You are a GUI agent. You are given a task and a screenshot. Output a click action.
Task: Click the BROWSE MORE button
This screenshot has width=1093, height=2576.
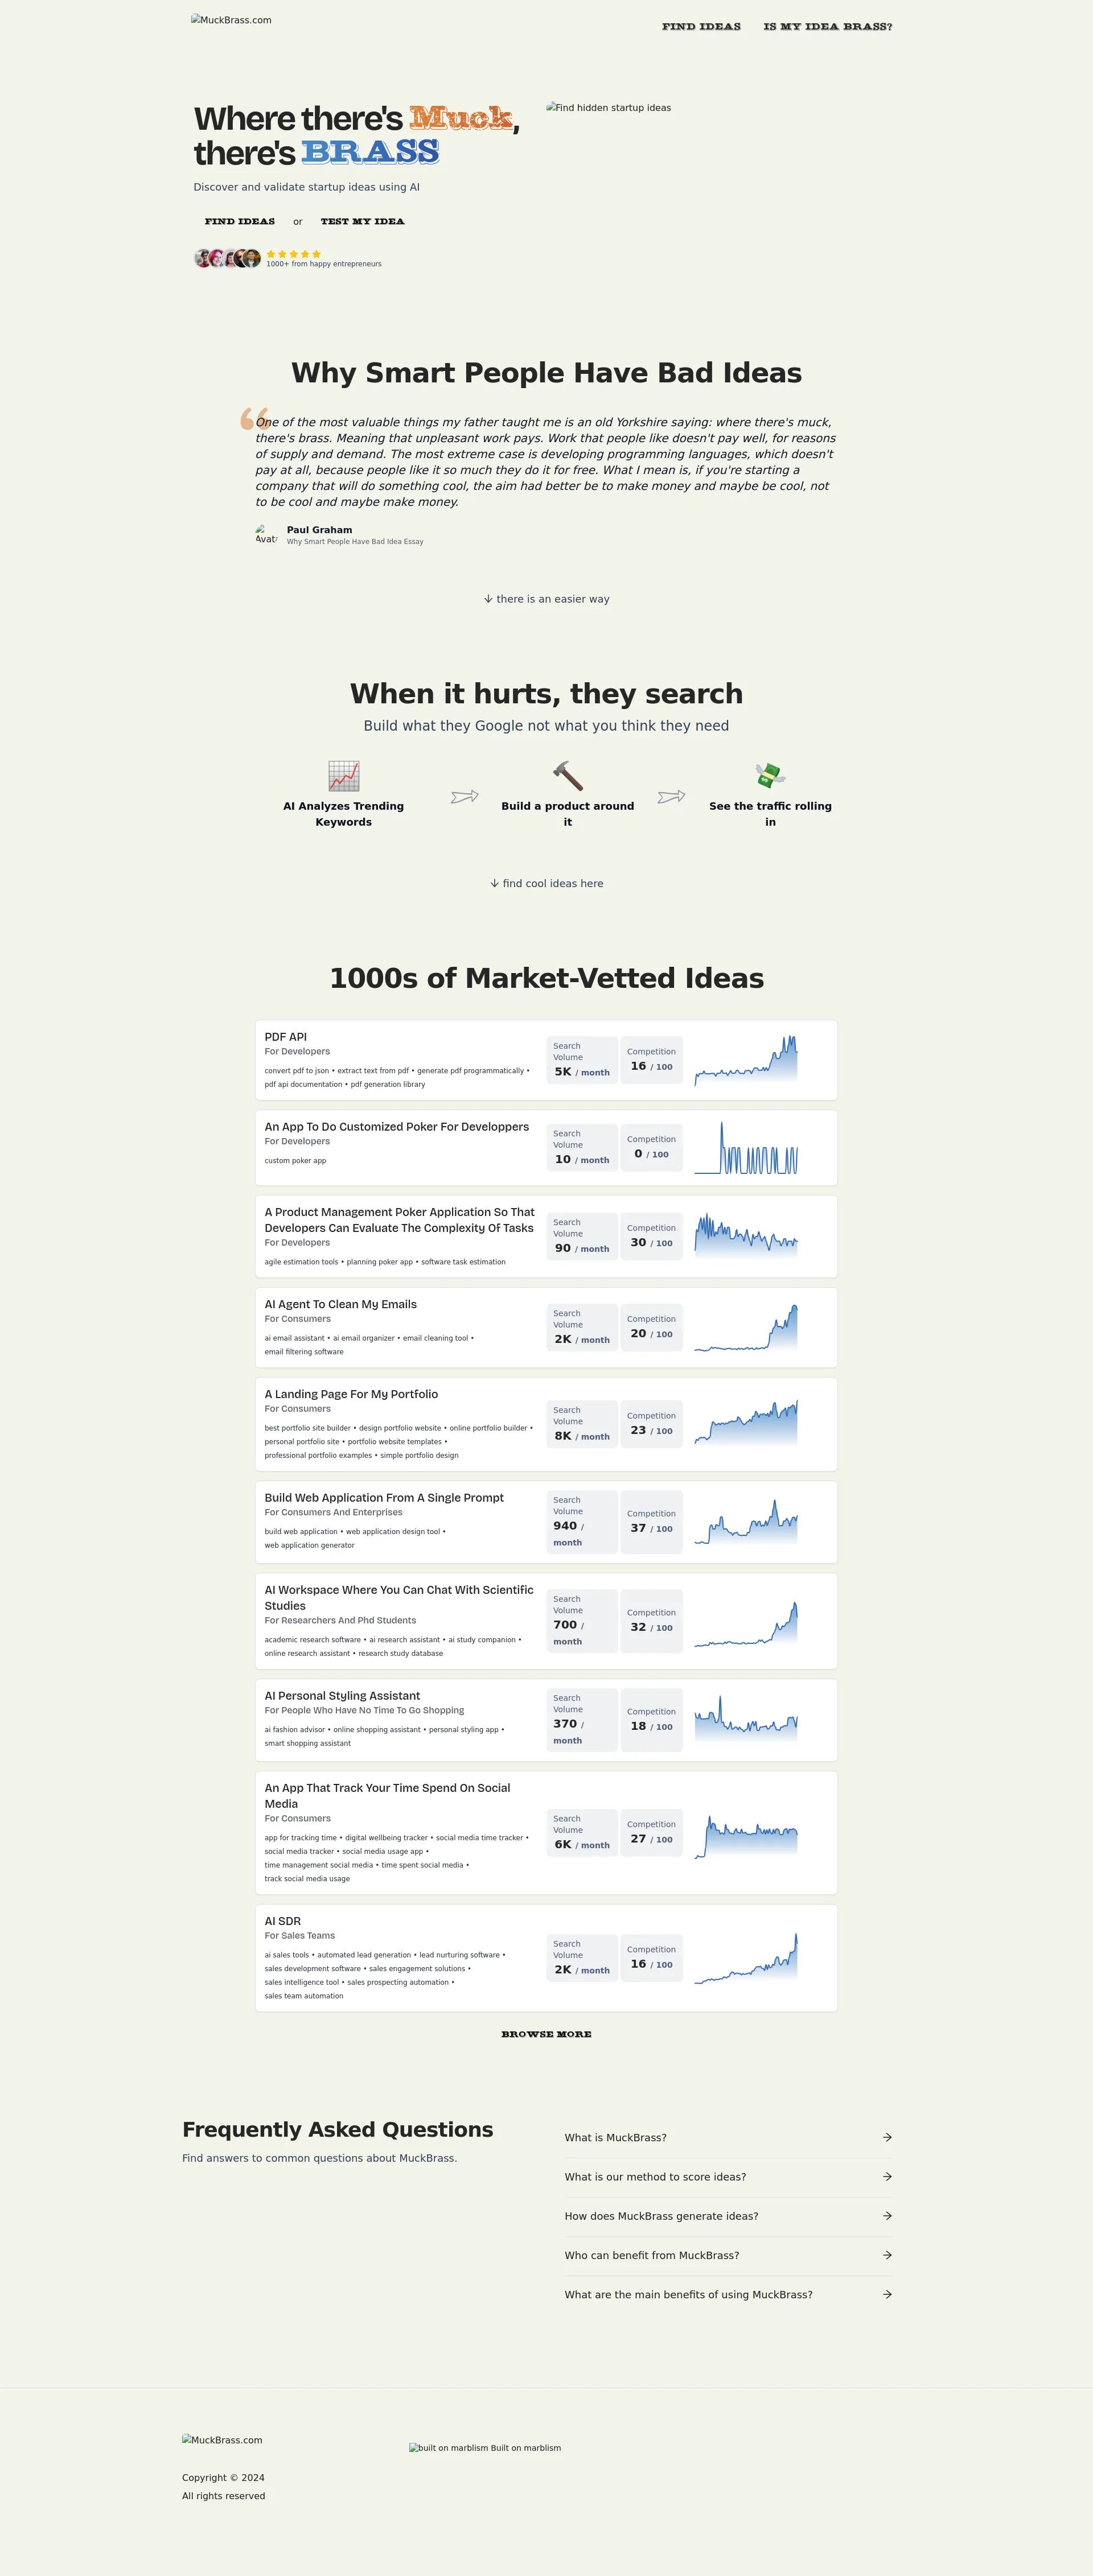[x=546, y=2034]
